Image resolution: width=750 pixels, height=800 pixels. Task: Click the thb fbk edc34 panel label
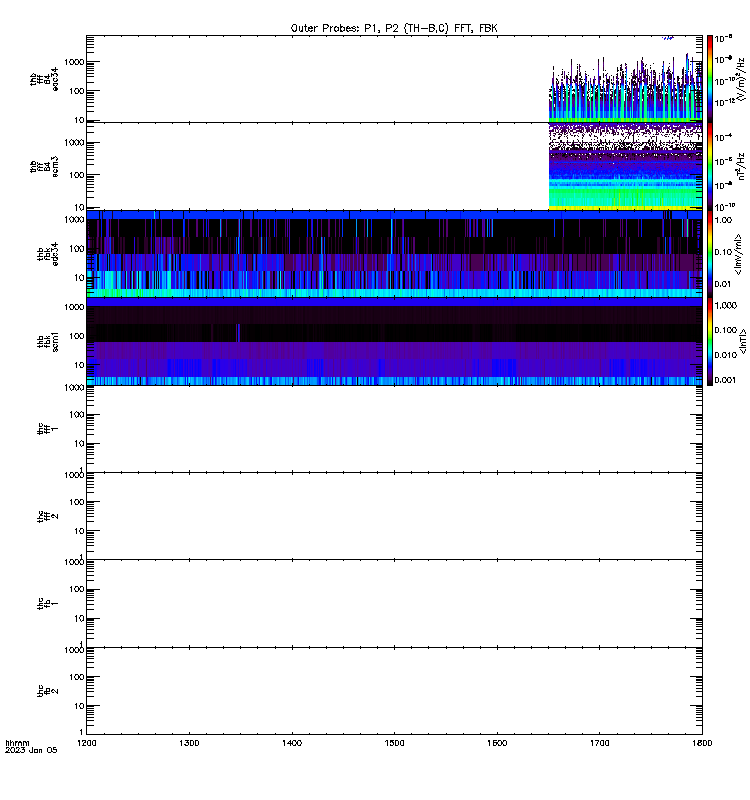48,254
